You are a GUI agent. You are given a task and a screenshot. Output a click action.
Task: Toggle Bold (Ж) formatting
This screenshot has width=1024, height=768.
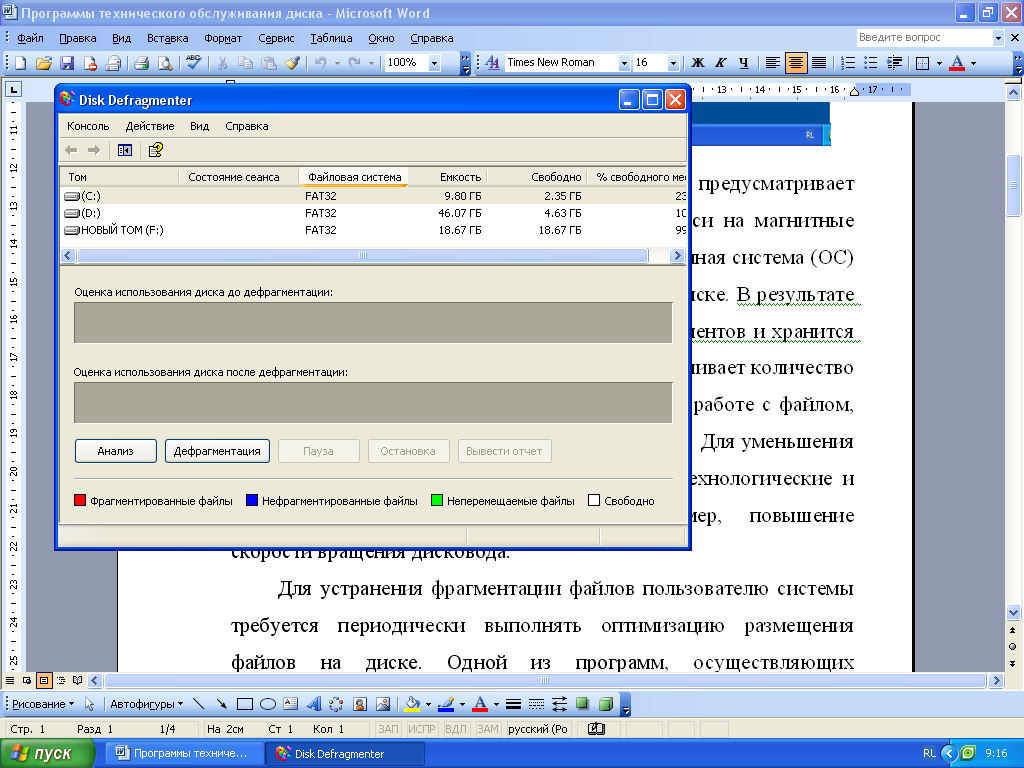pyautogui.click(x=697, y=63)
